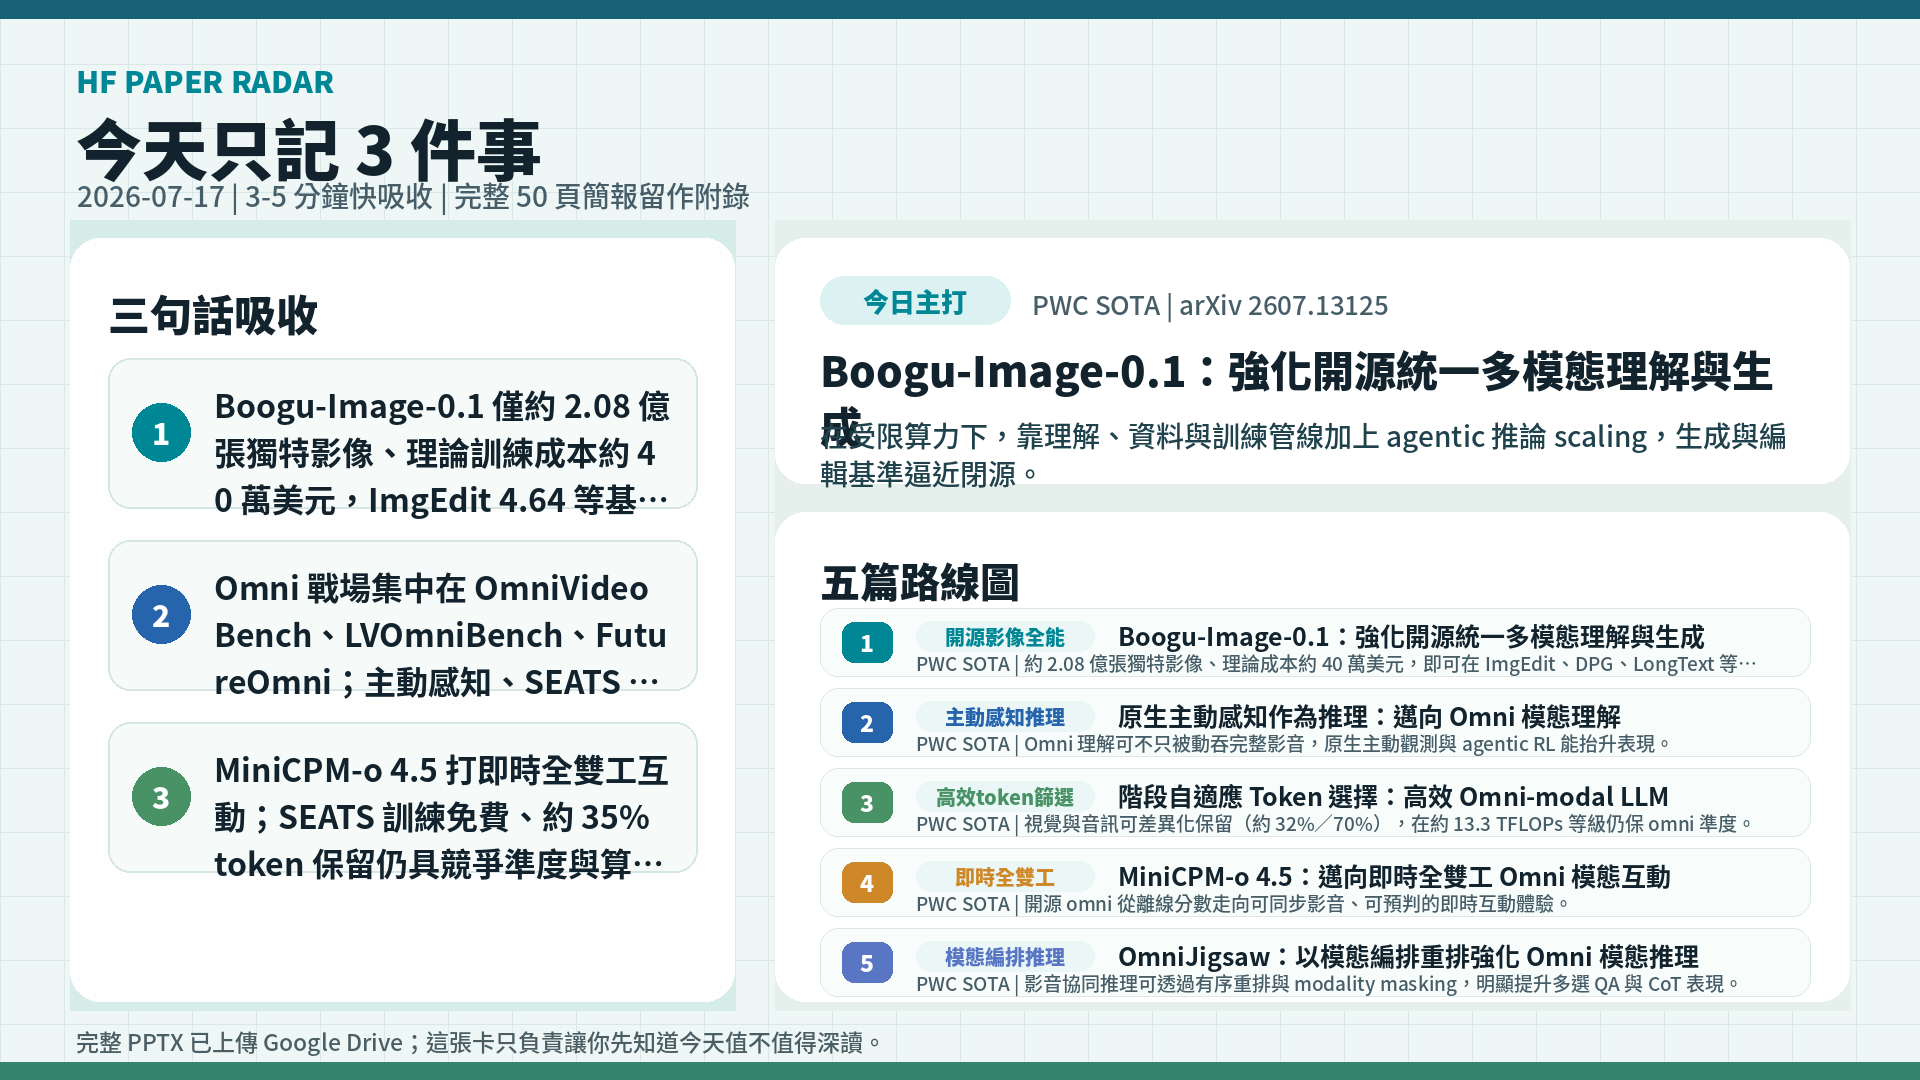Viewport: 1920px width, 1080px height.
Task: Click the 五篇路線圖 heading
Action: [x=920, y=583]
